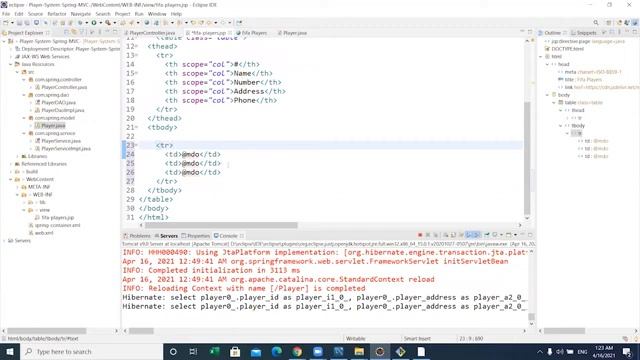Click the editor horizontal scrollbar
Image resolution: width=640 pixels, height=360 pixels.
(x=221, y=225)
